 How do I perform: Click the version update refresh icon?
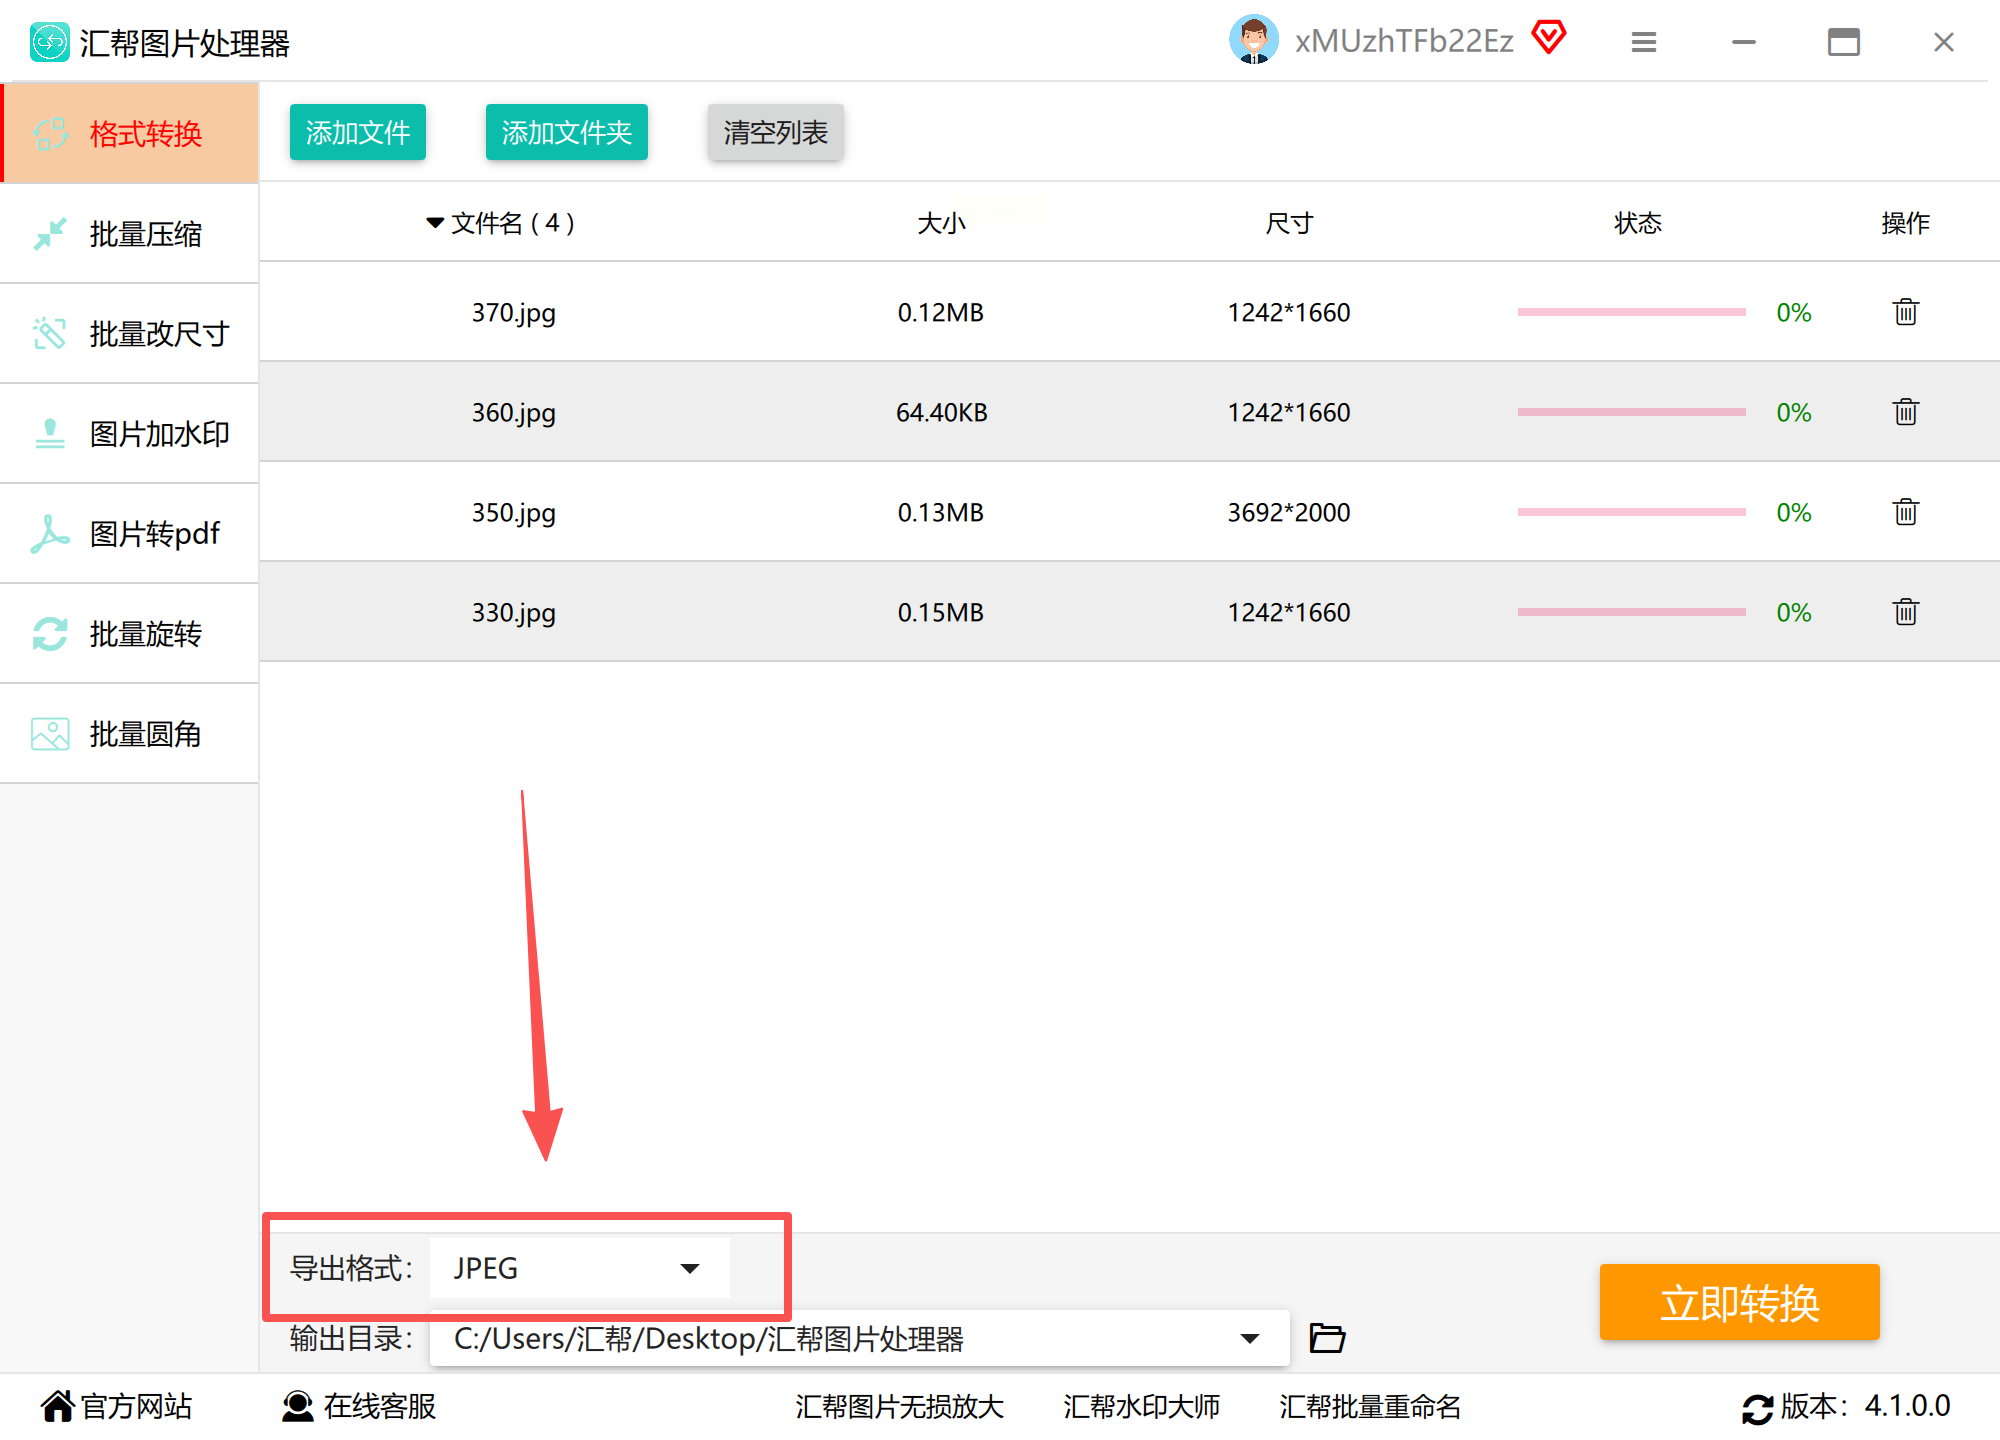(1757, 1408)
